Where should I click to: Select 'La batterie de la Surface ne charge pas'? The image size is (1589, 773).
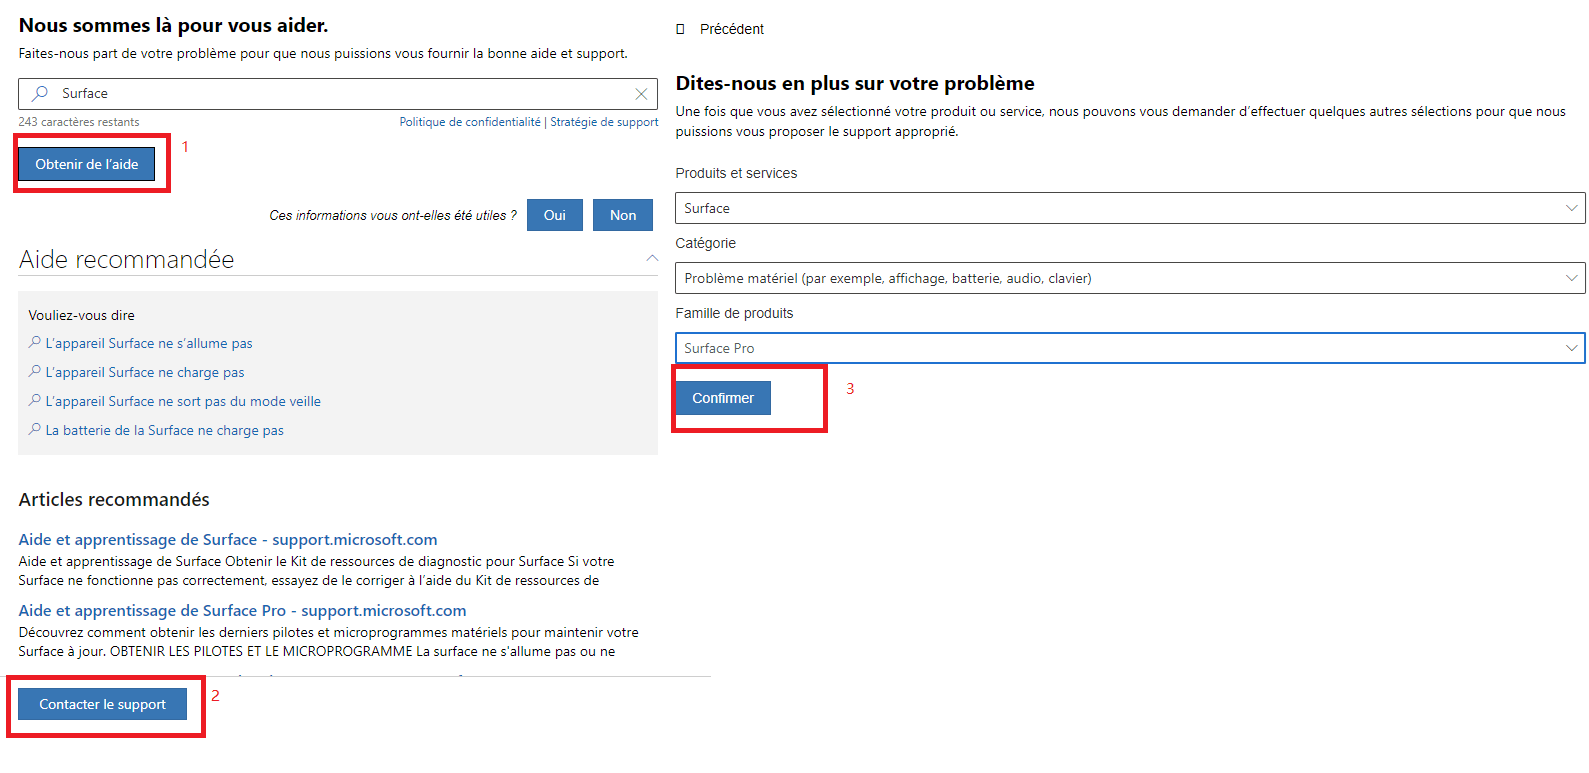[165, 430]
